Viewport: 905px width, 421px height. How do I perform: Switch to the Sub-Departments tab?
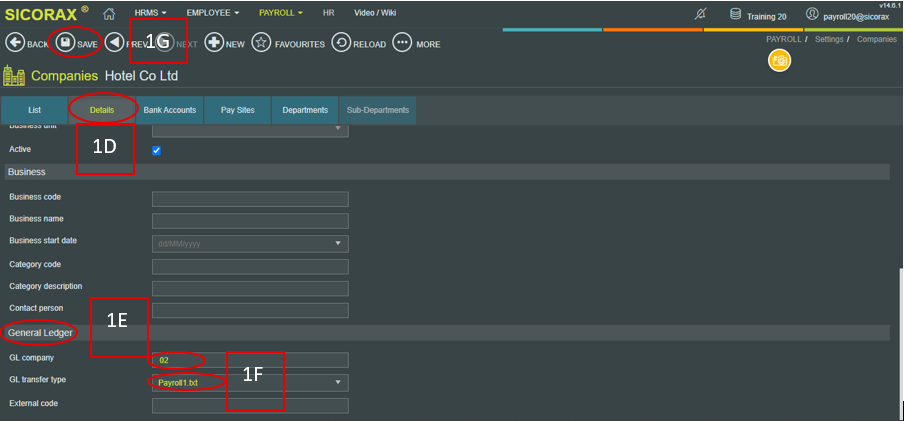(x=377, y=110)
